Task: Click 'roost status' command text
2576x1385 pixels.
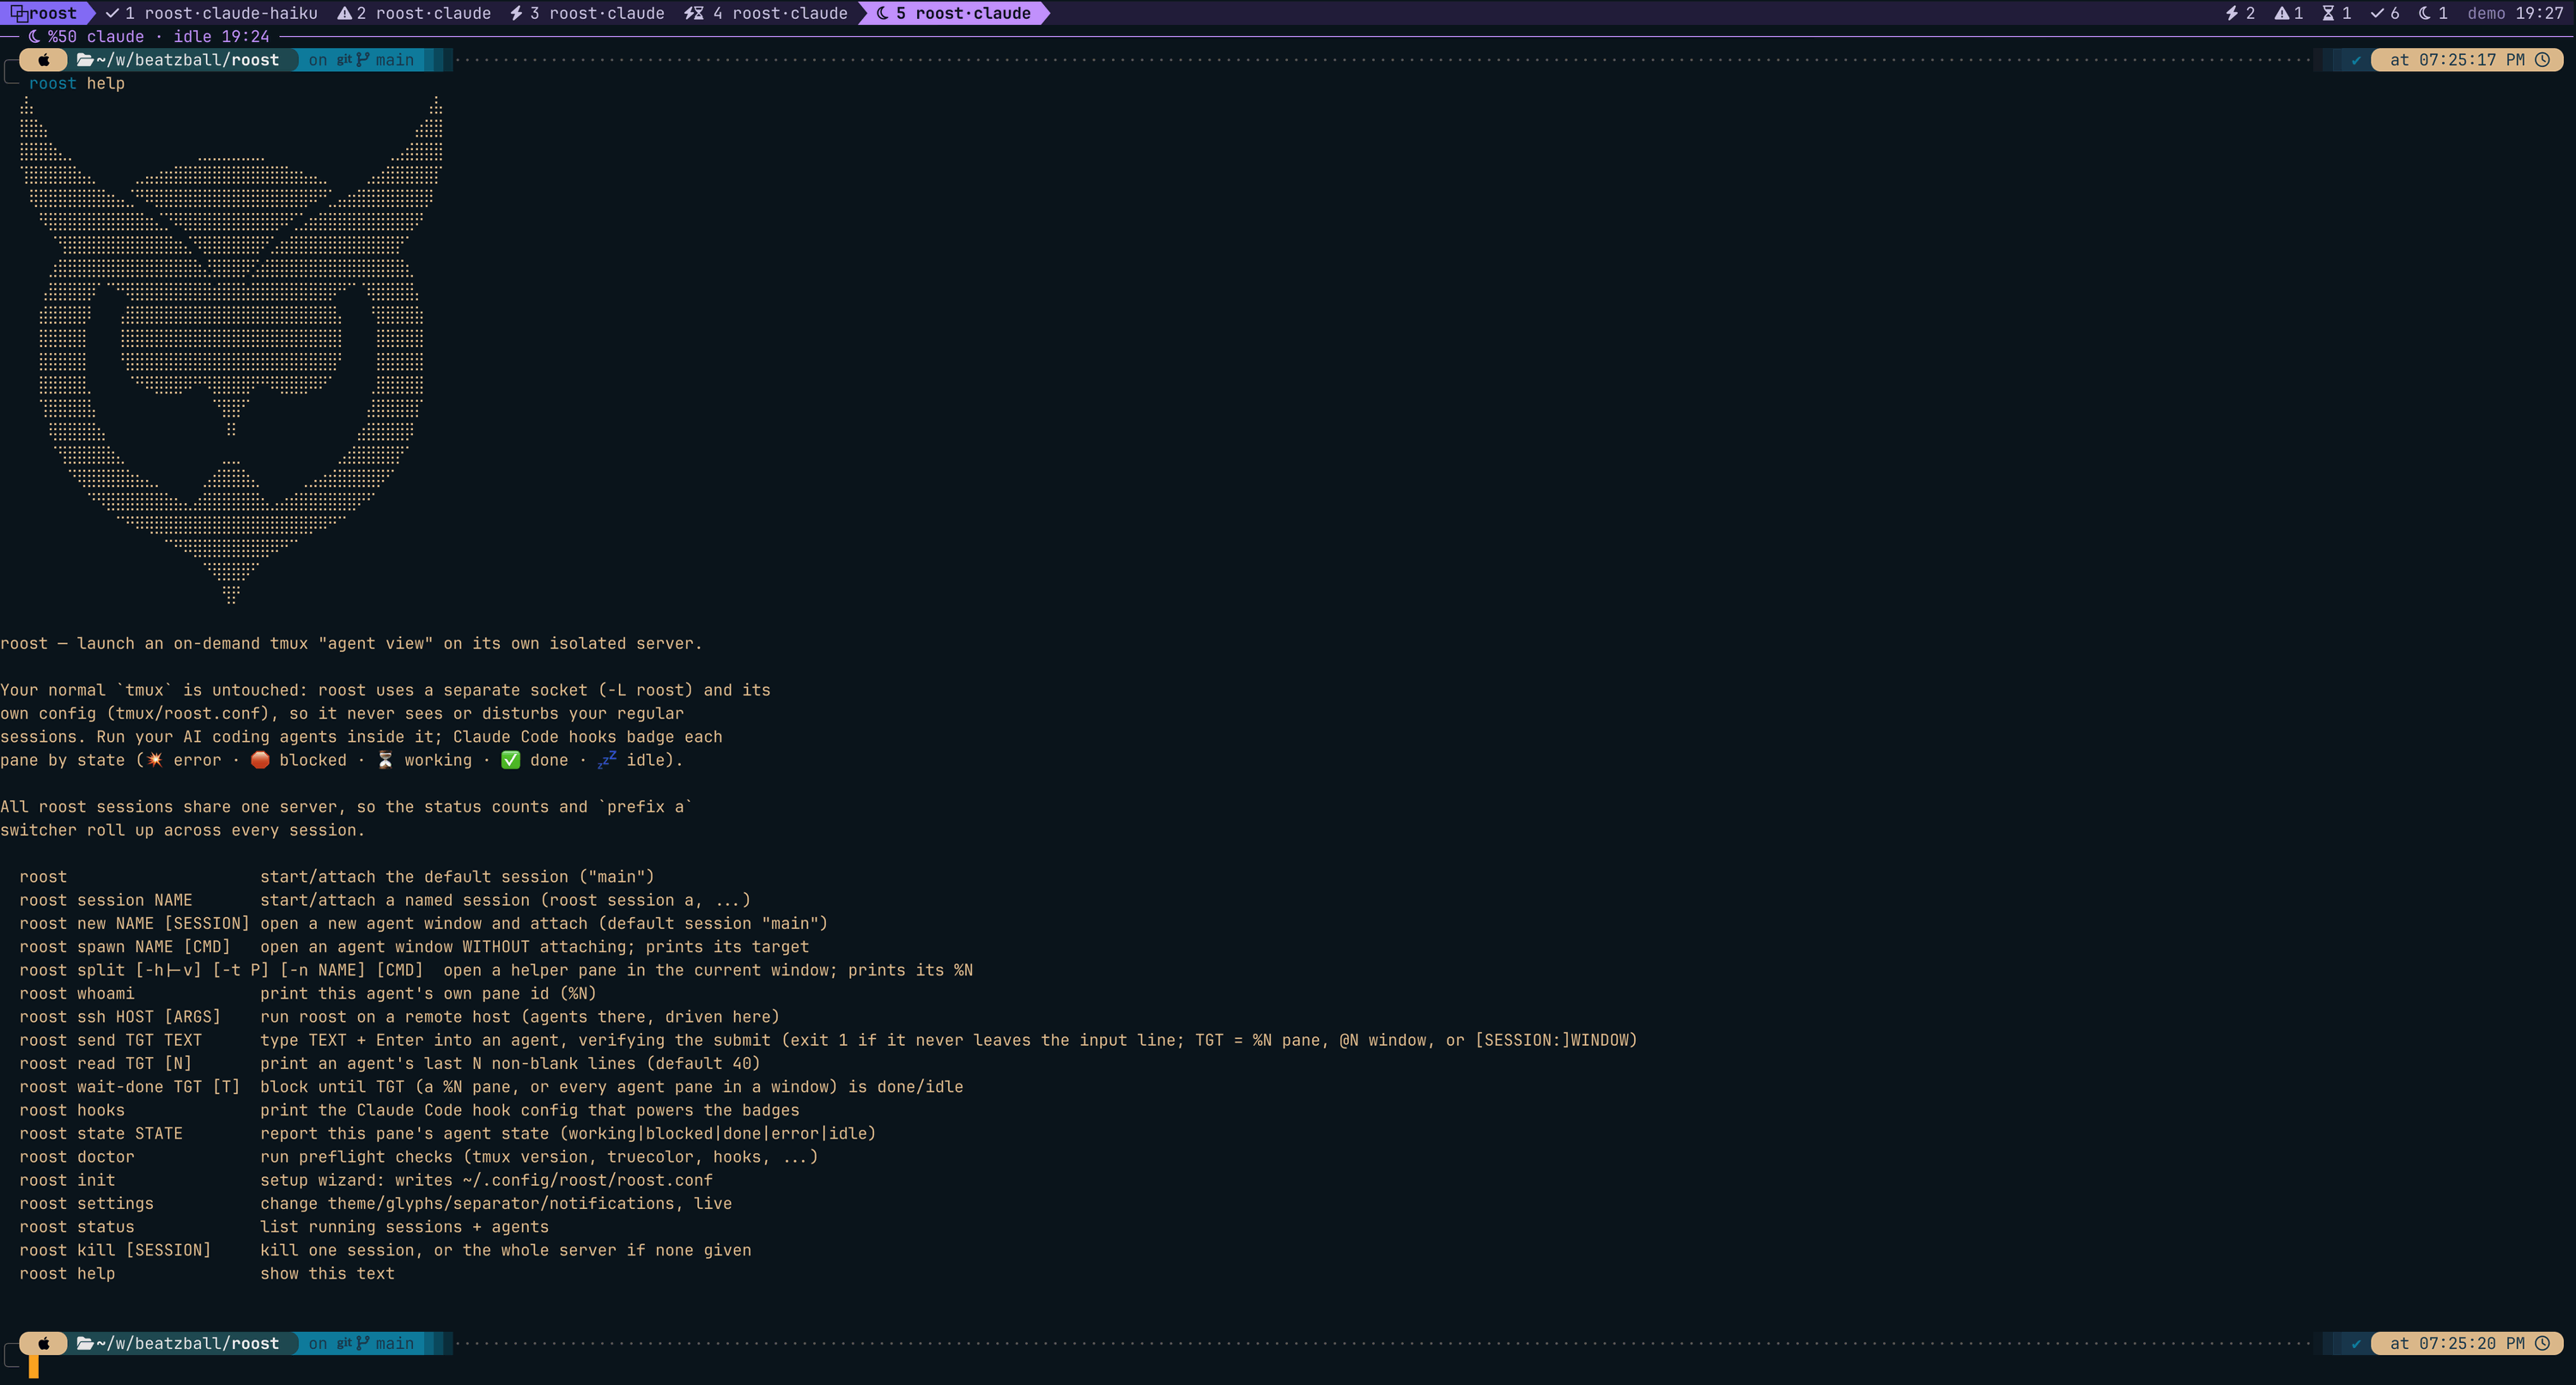Action: tap(77, 1227)
